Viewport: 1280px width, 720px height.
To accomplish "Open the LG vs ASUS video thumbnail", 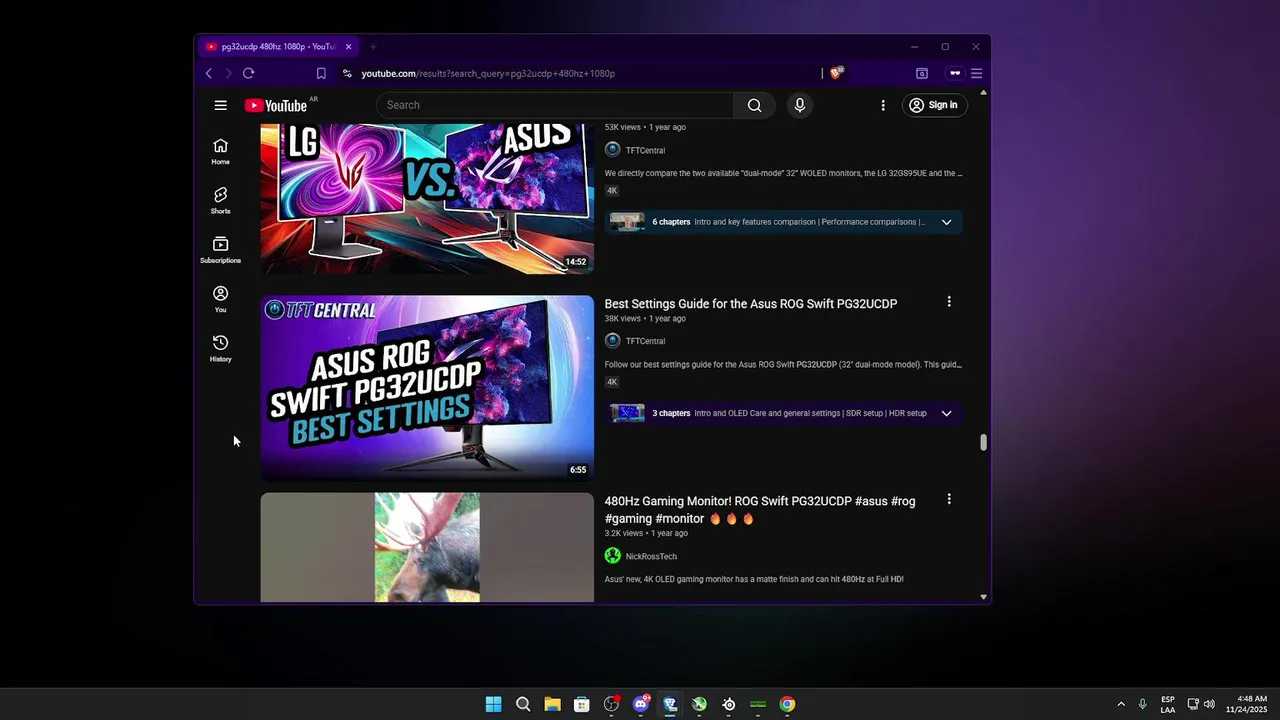I will 427,198.
